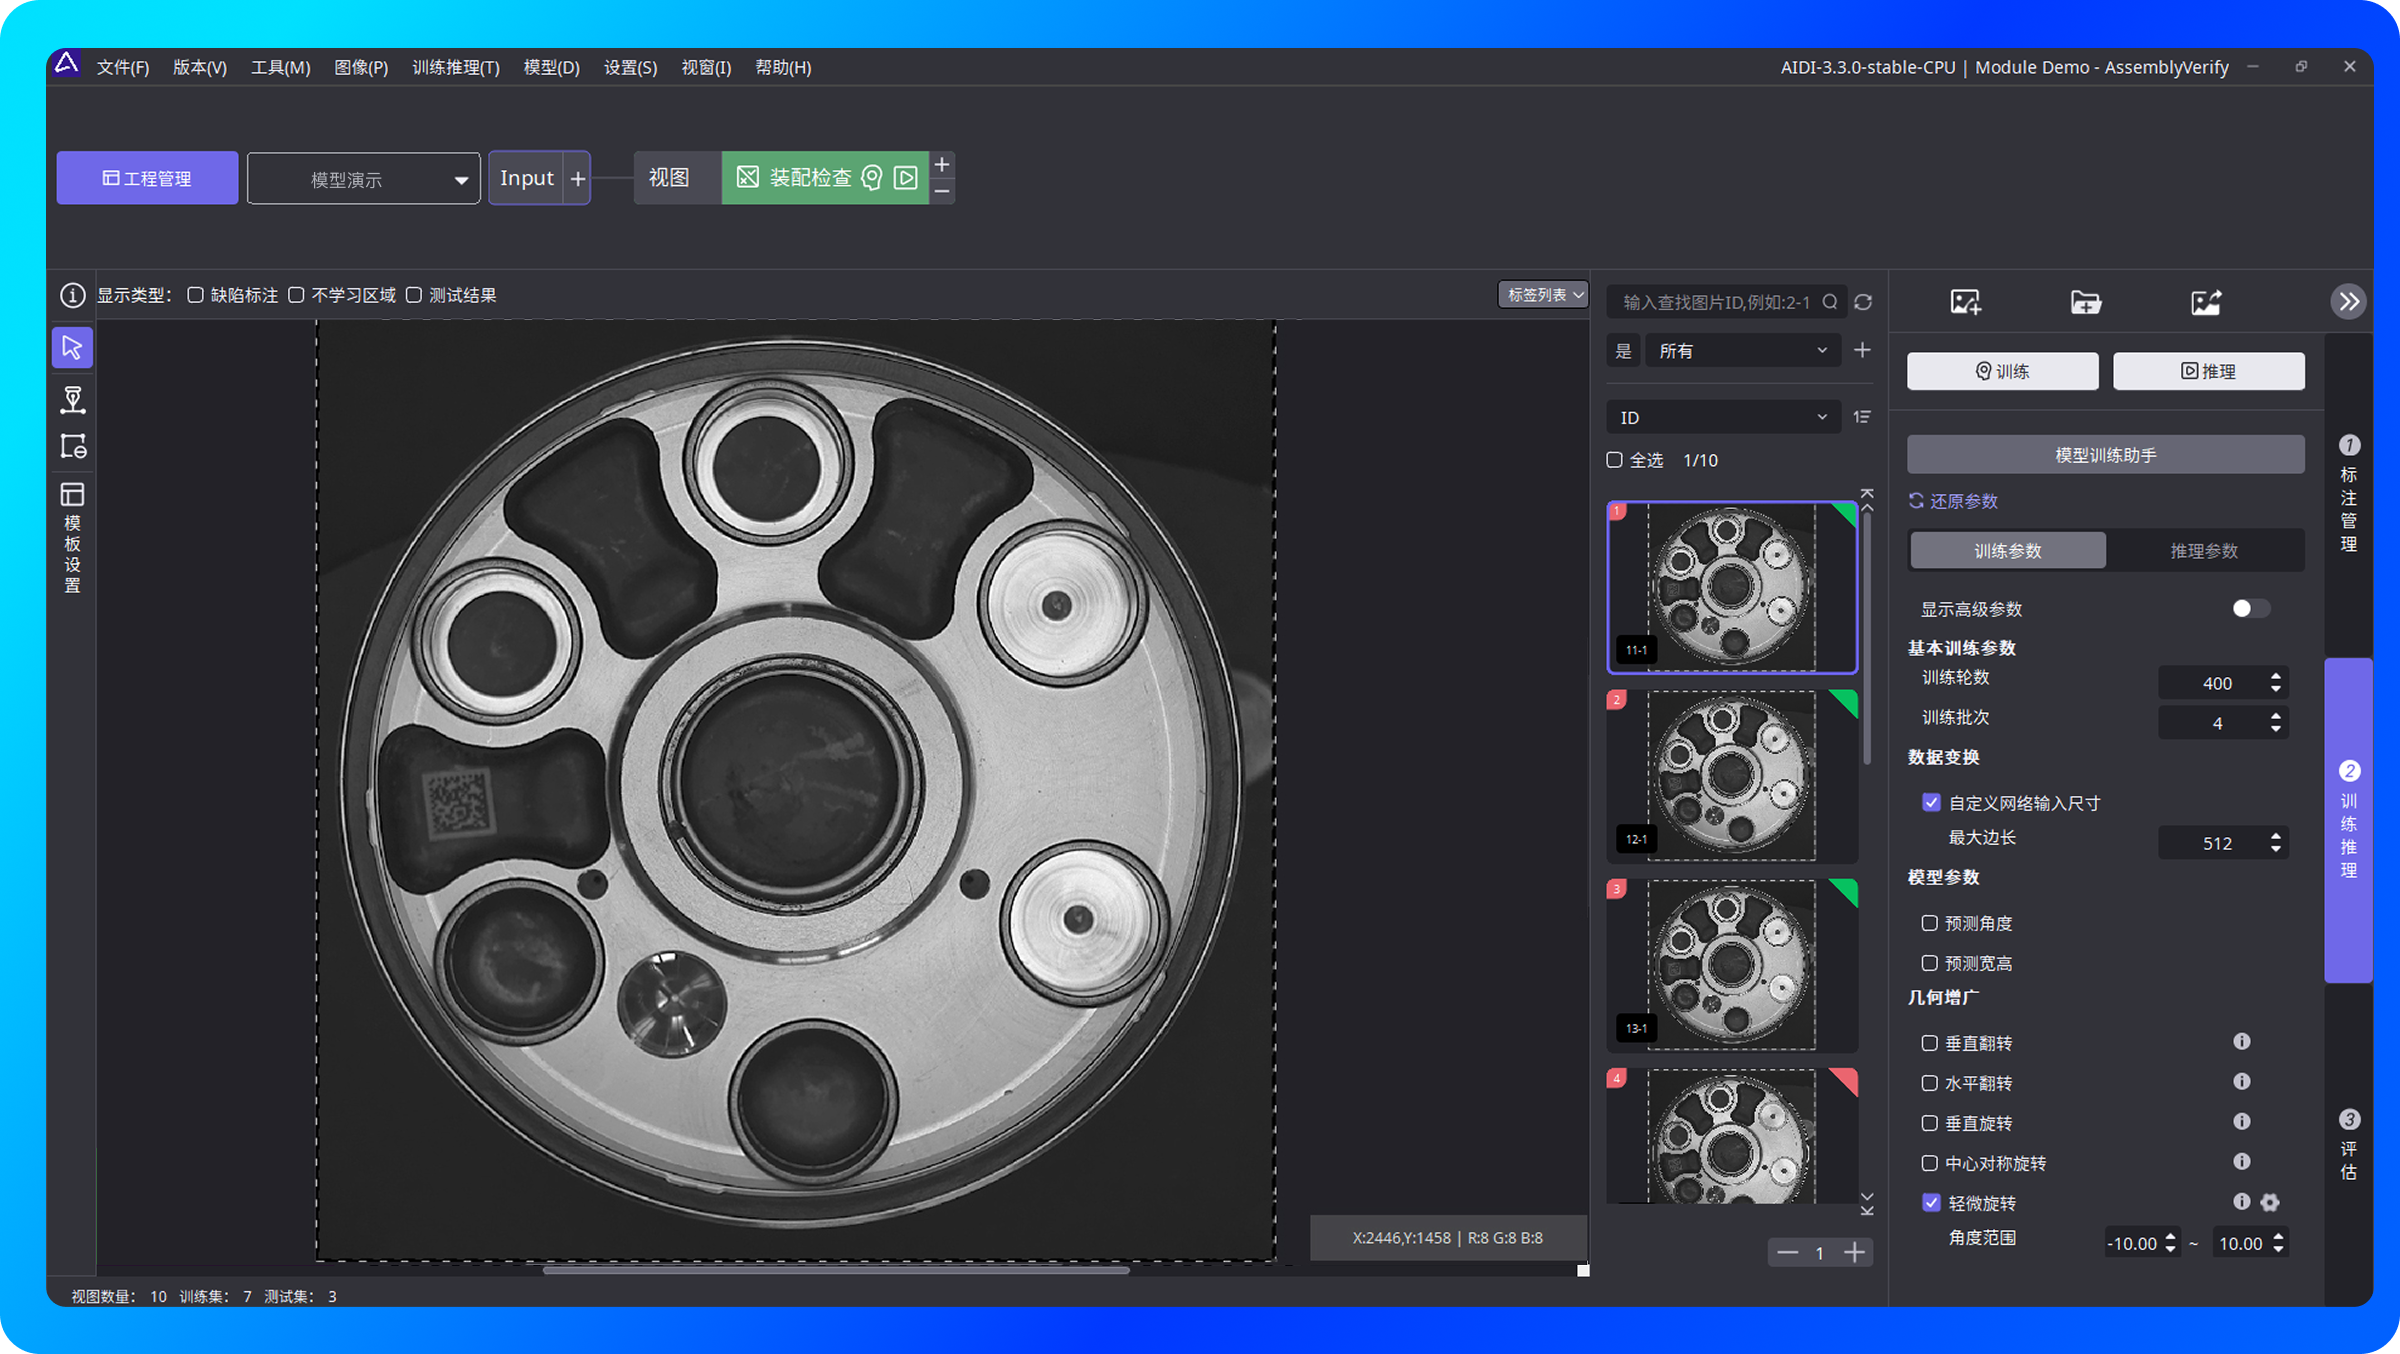Check the vertical flip option
The image size is (2400, 1354).
1930,1043
